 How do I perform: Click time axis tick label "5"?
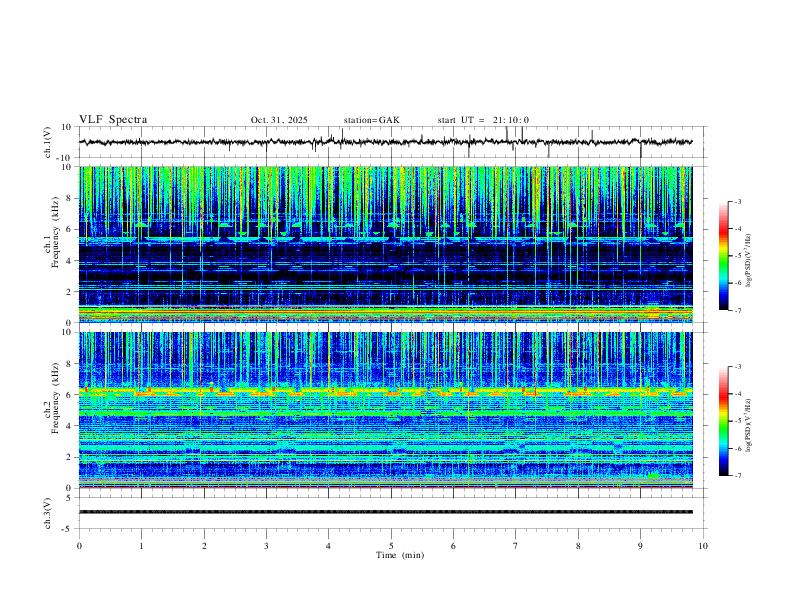click(391, 546)
